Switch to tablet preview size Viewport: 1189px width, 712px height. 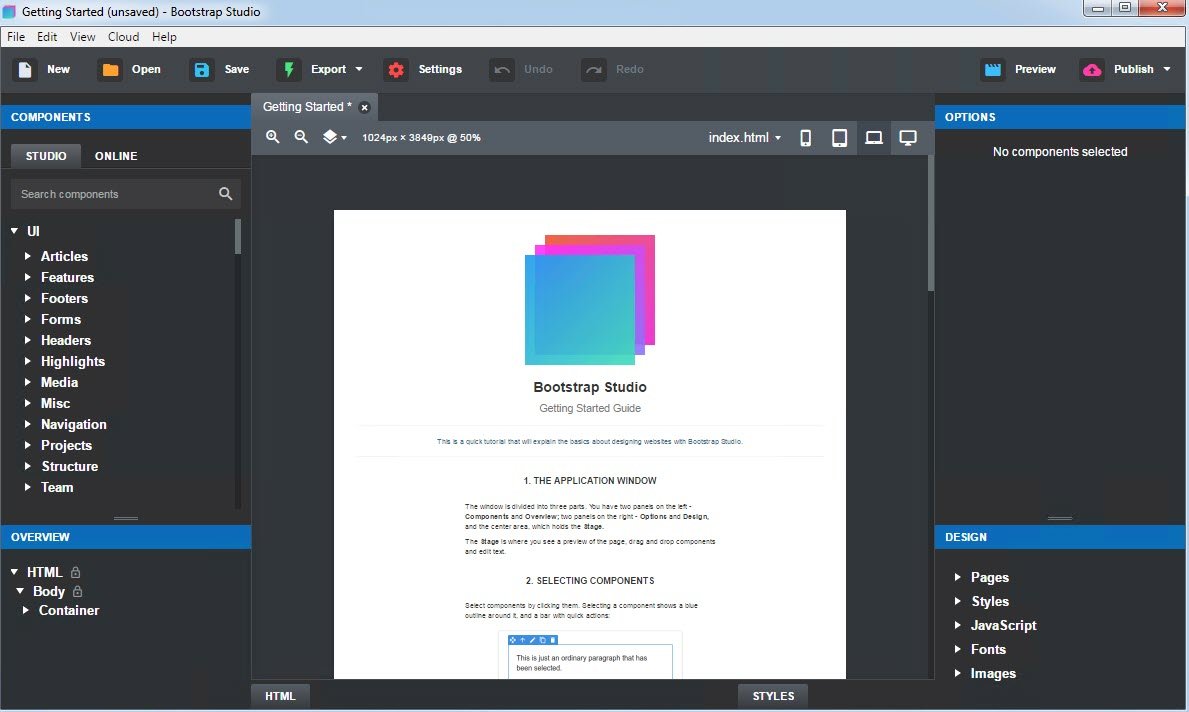tap(839, 138)
